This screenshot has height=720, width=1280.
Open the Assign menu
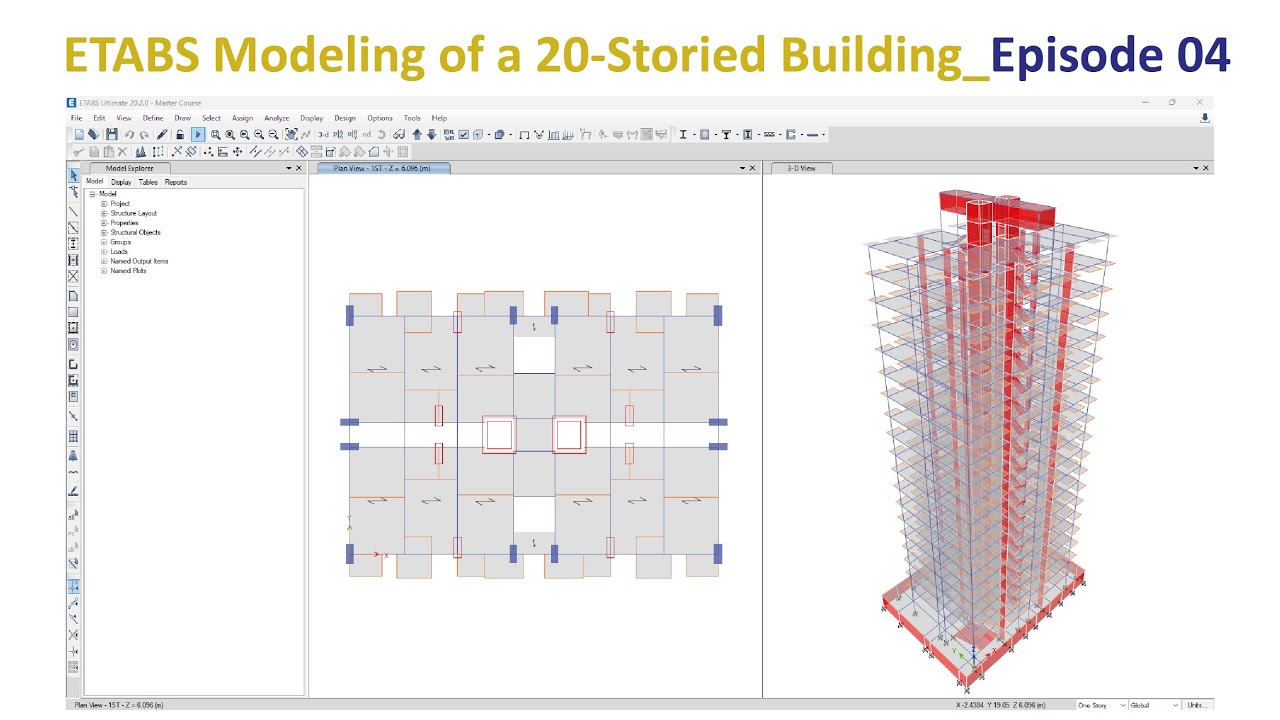coord(242,118)
